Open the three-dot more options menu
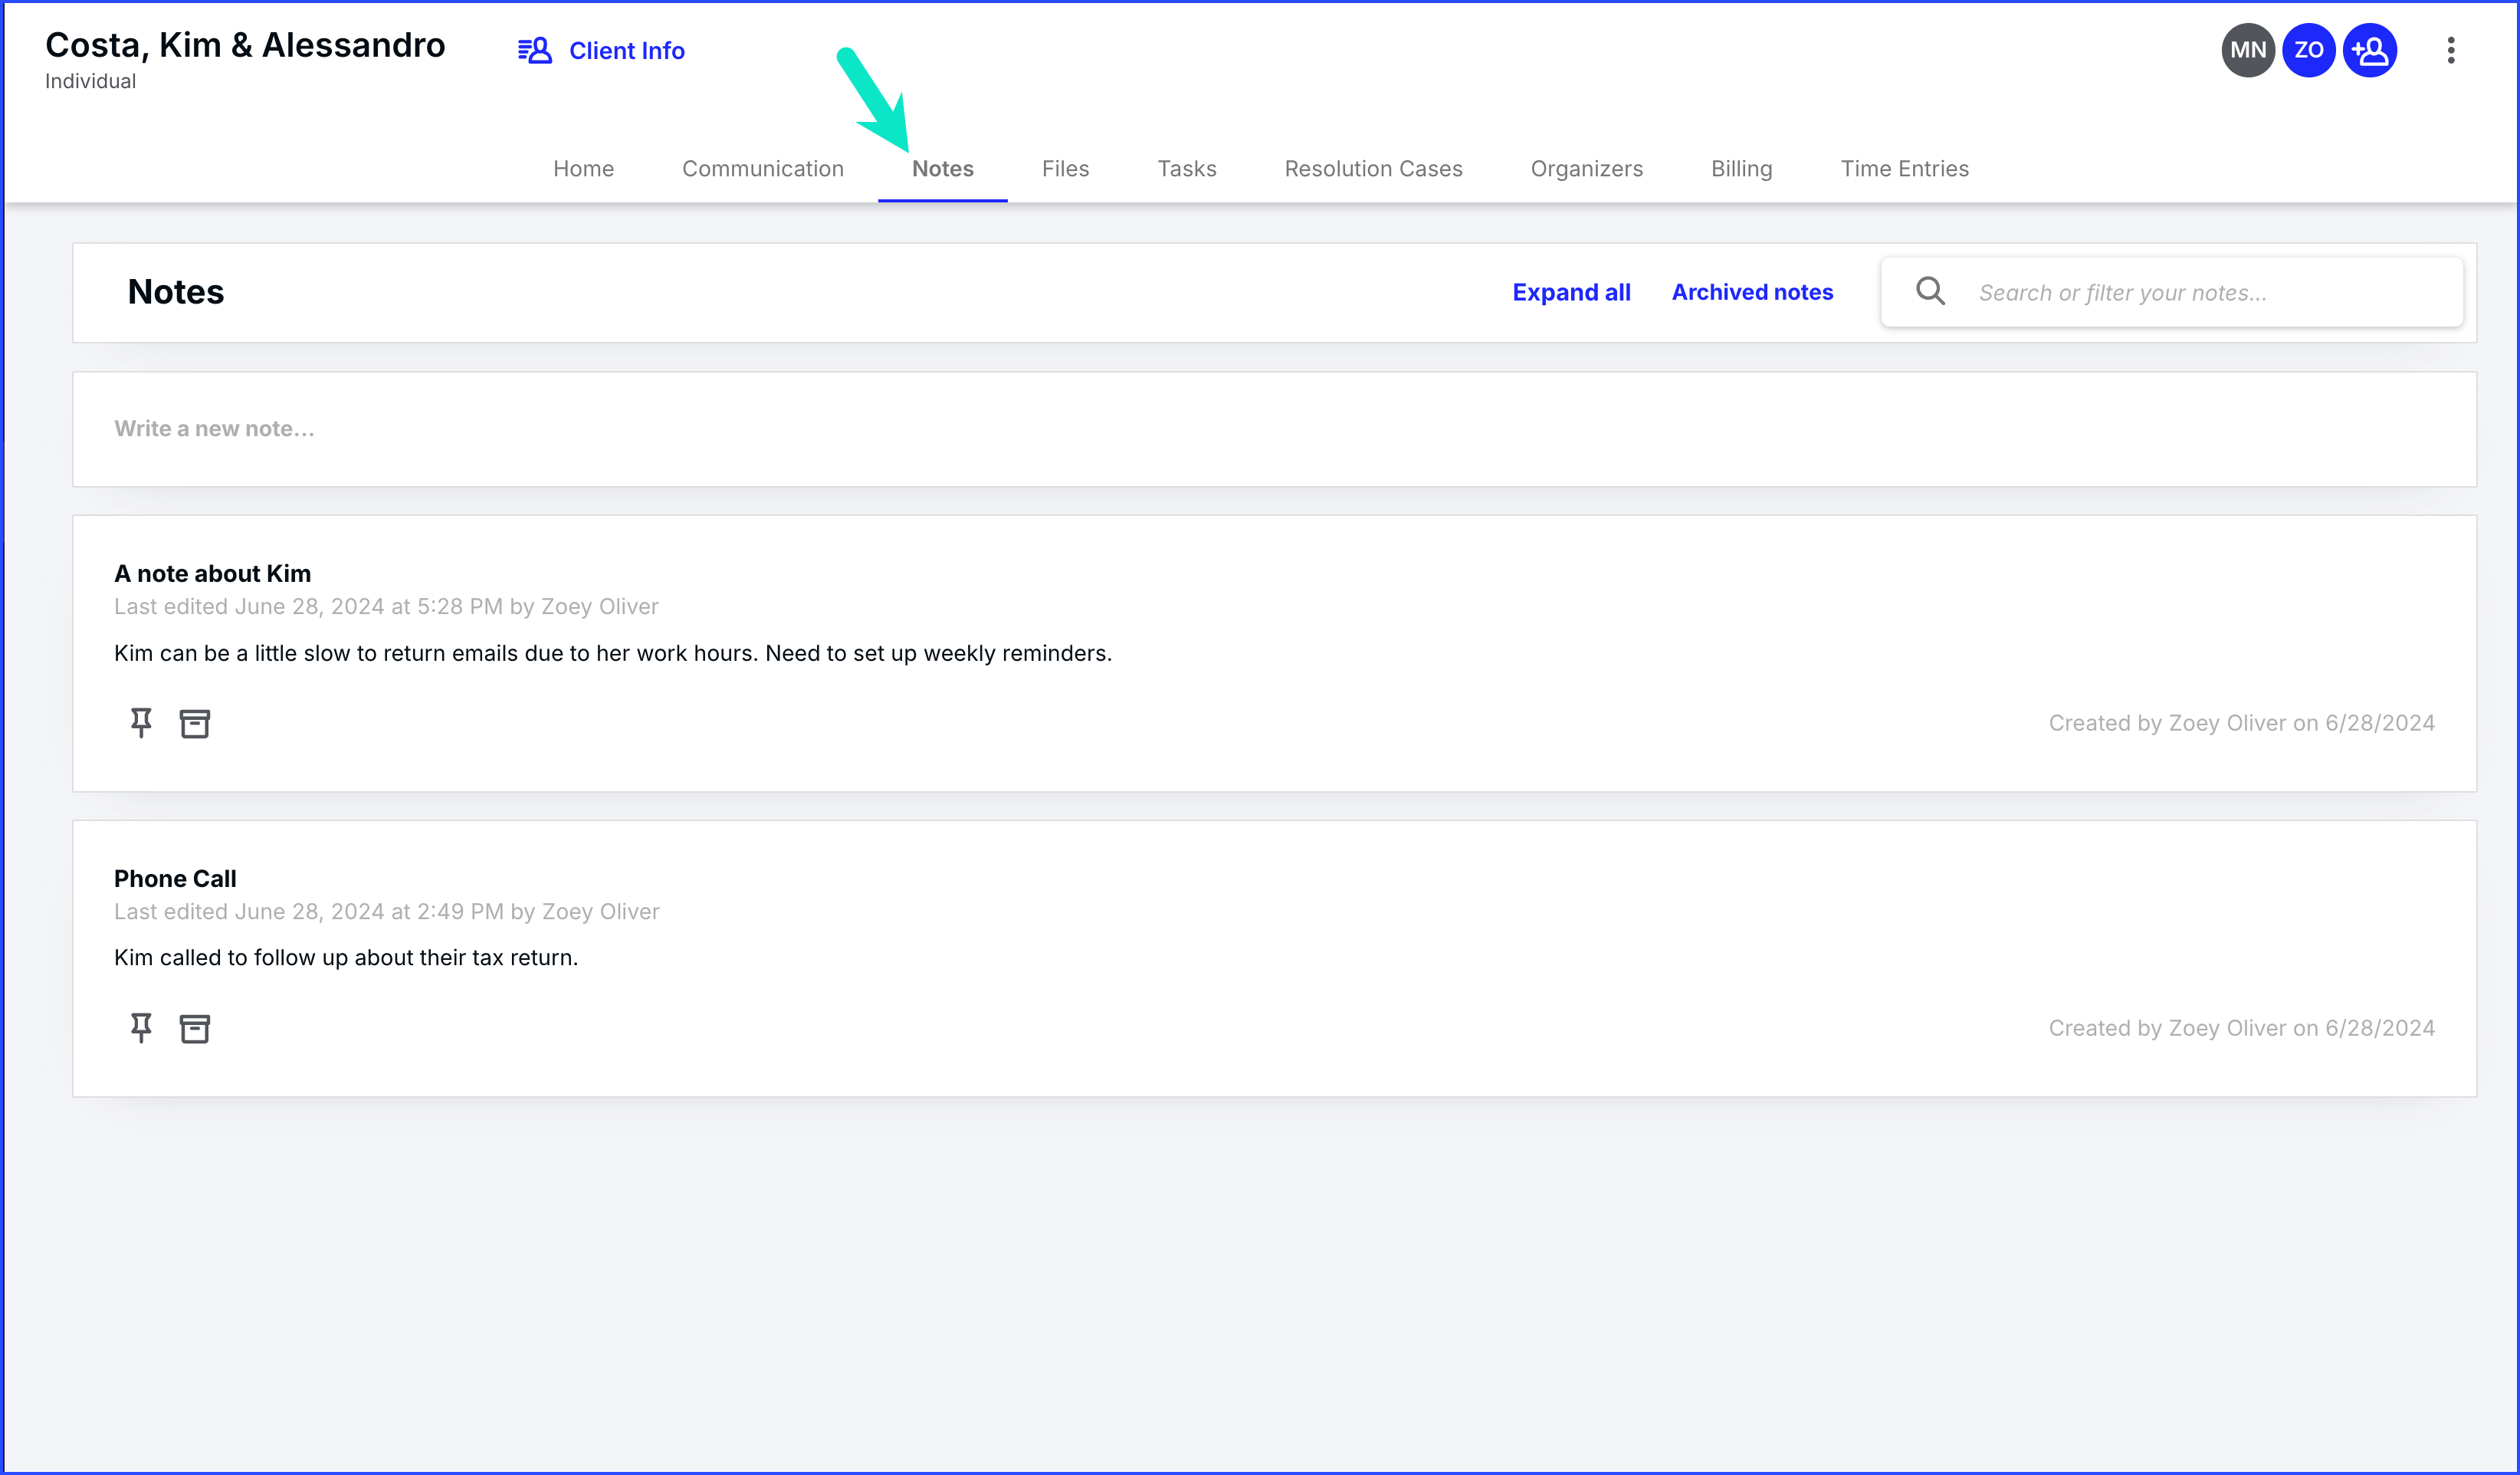Viewport: 2520px width, 1475px height. (x=2450, y=50)
